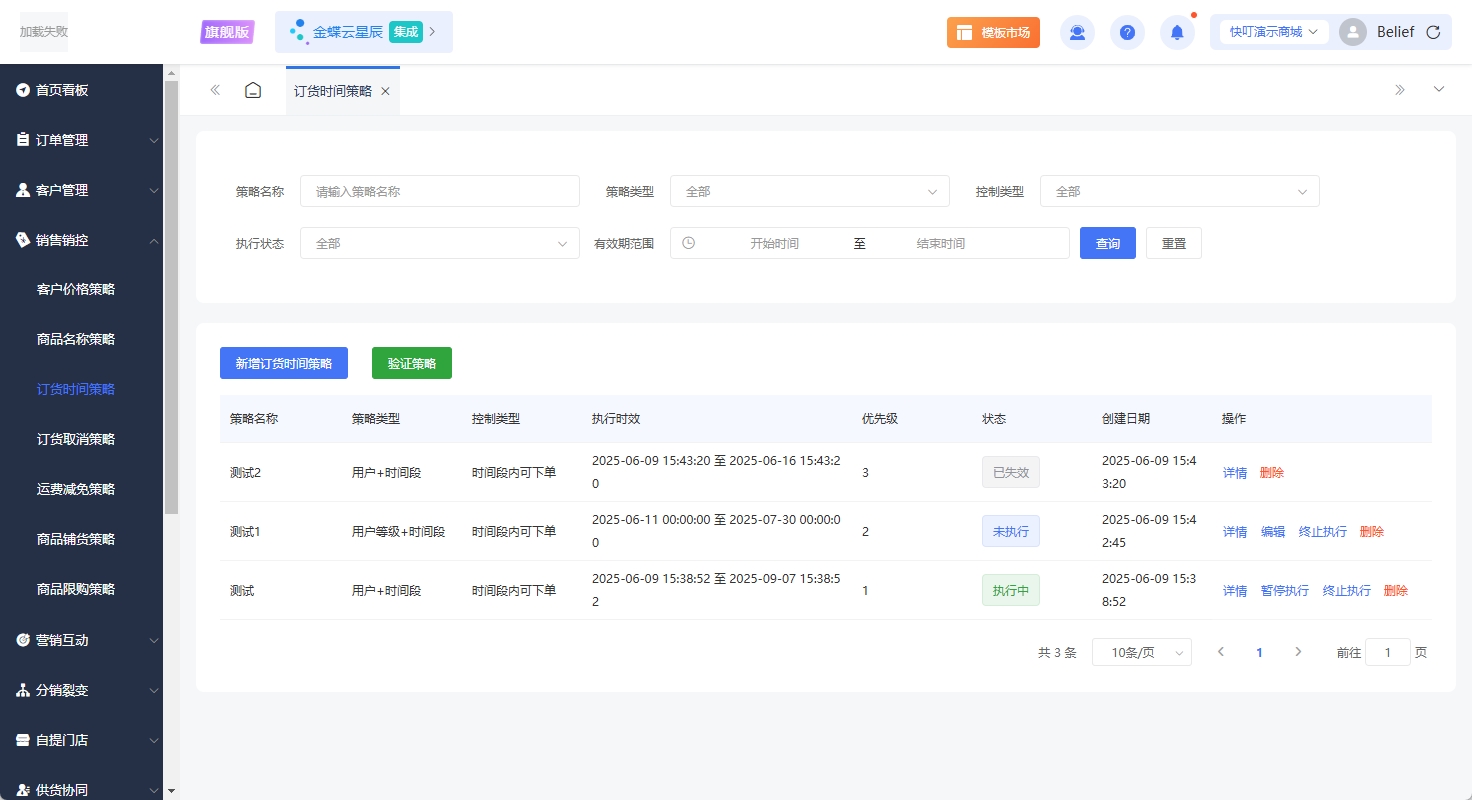Screen dimensions: 1472x800
Task: Click the 客户管理 person icon
Action: pyautogui.click(x=23, y=190)
